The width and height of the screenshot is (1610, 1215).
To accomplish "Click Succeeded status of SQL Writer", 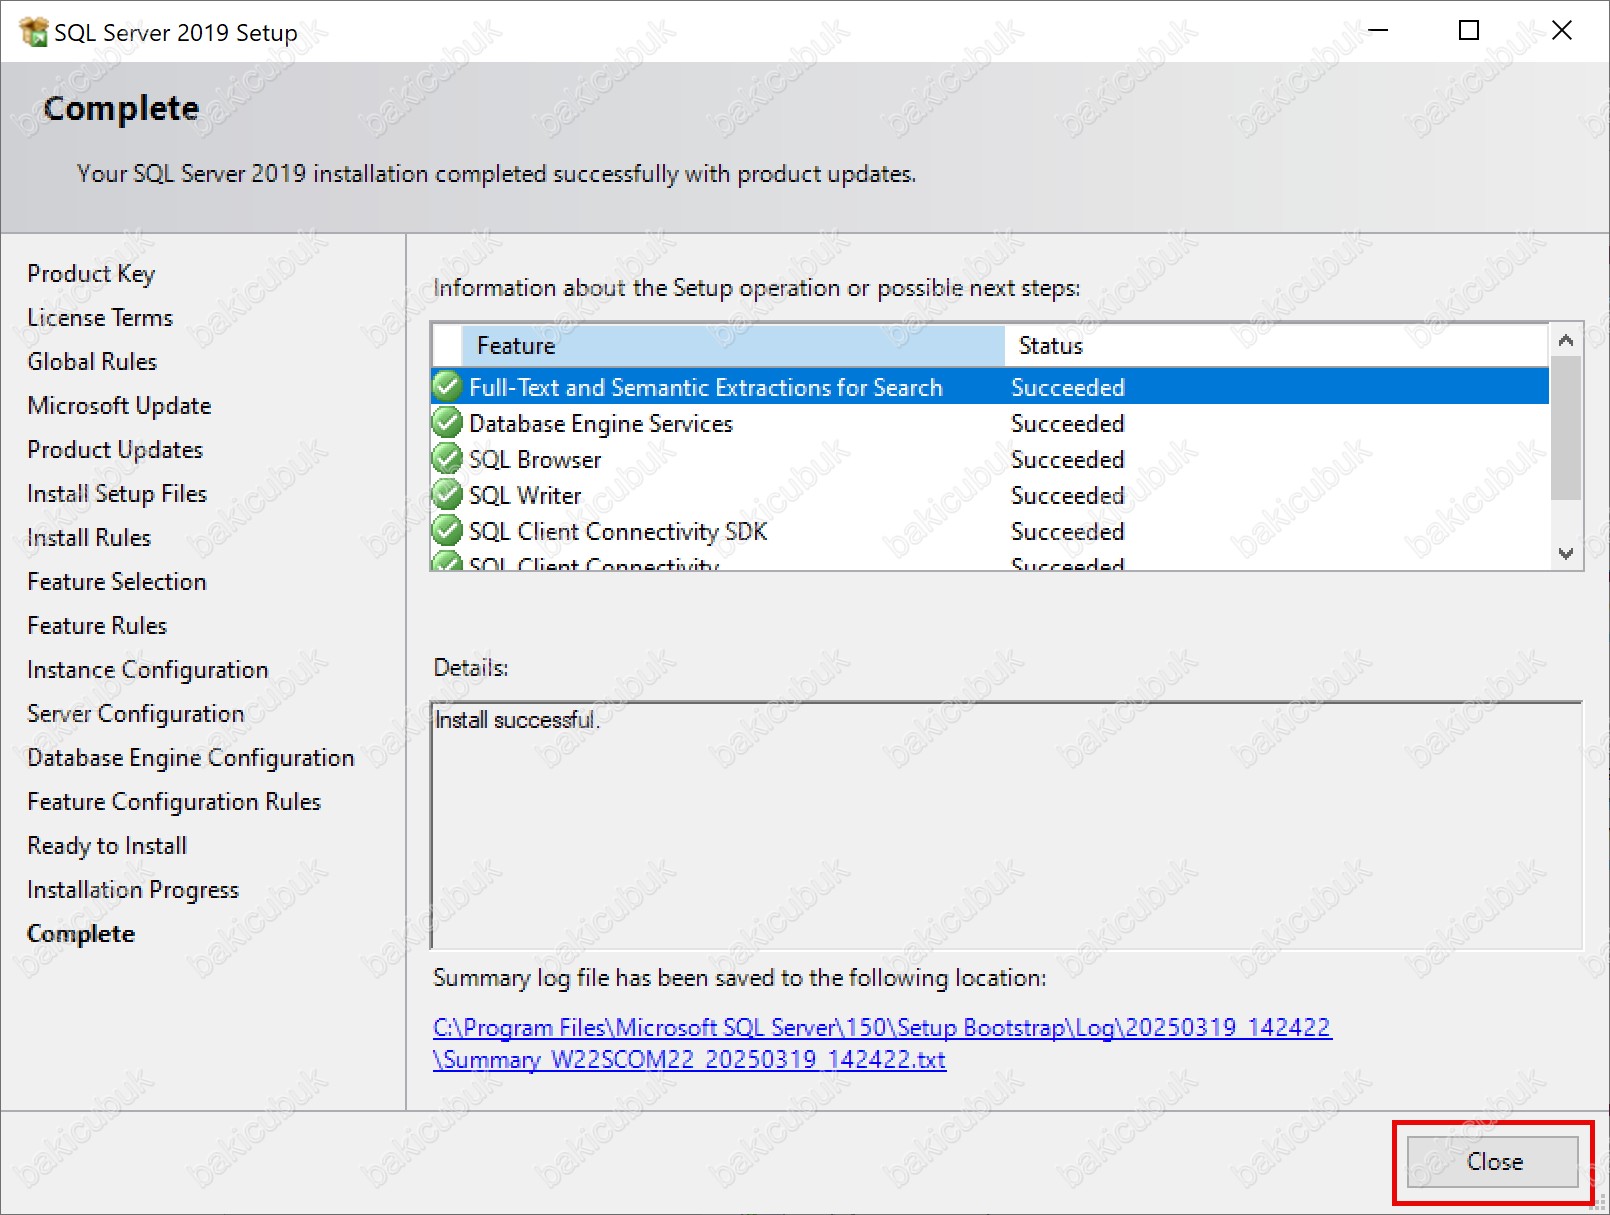I will coord(1067,495).
